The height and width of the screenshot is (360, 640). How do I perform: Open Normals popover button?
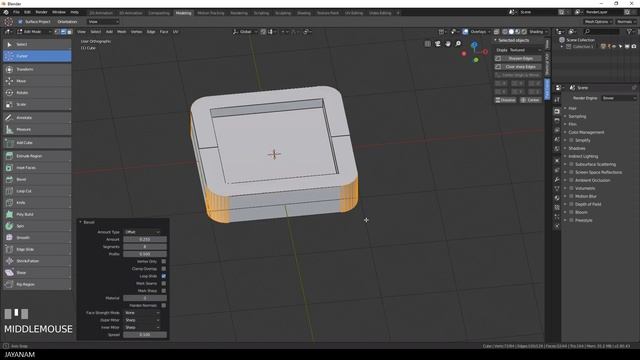coord(626,22)
